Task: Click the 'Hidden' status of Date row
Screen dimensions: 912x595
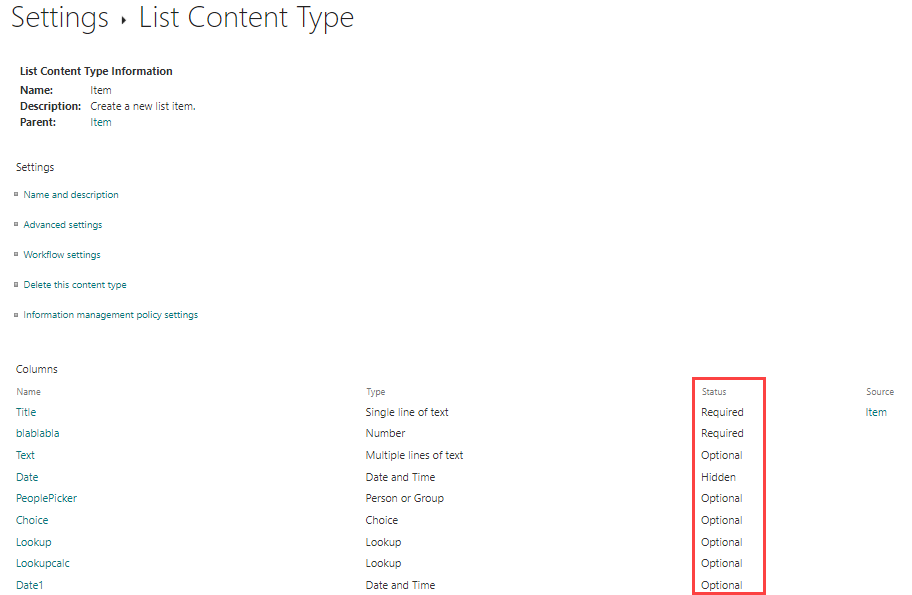Action: coord(718,478)
